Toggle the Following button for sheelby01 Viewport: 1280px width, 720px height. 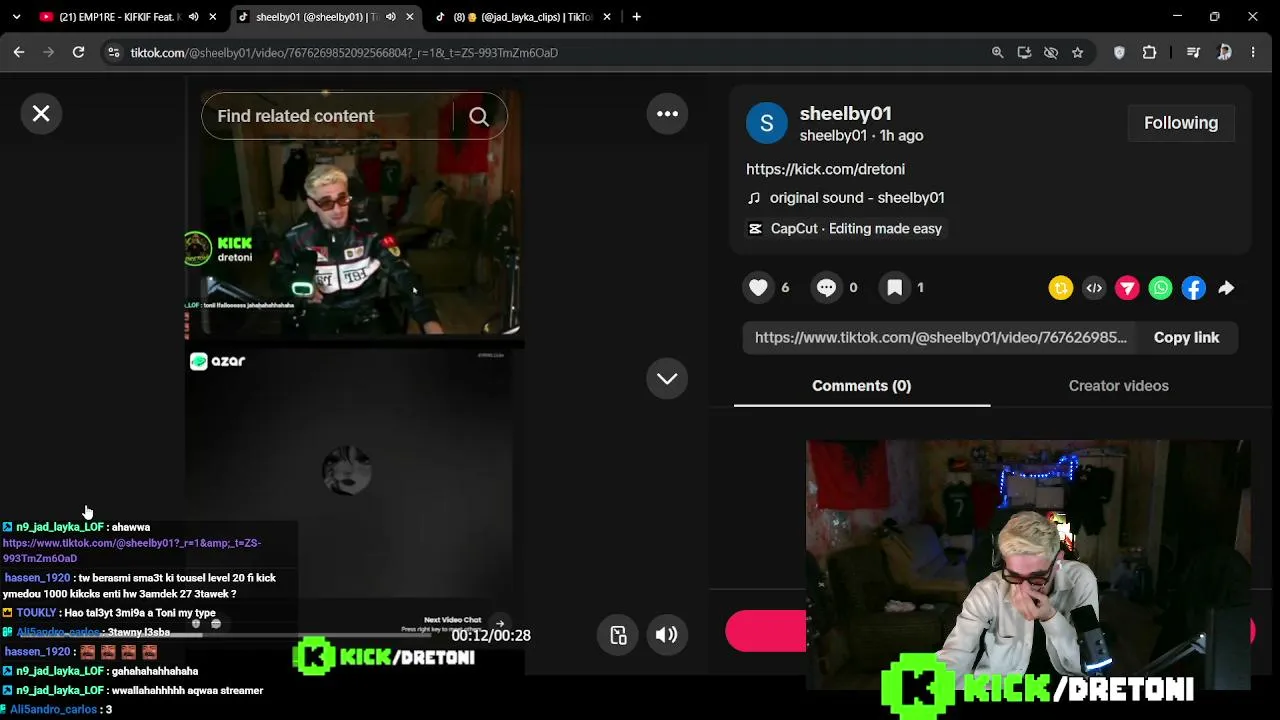tap(1181, 123)
